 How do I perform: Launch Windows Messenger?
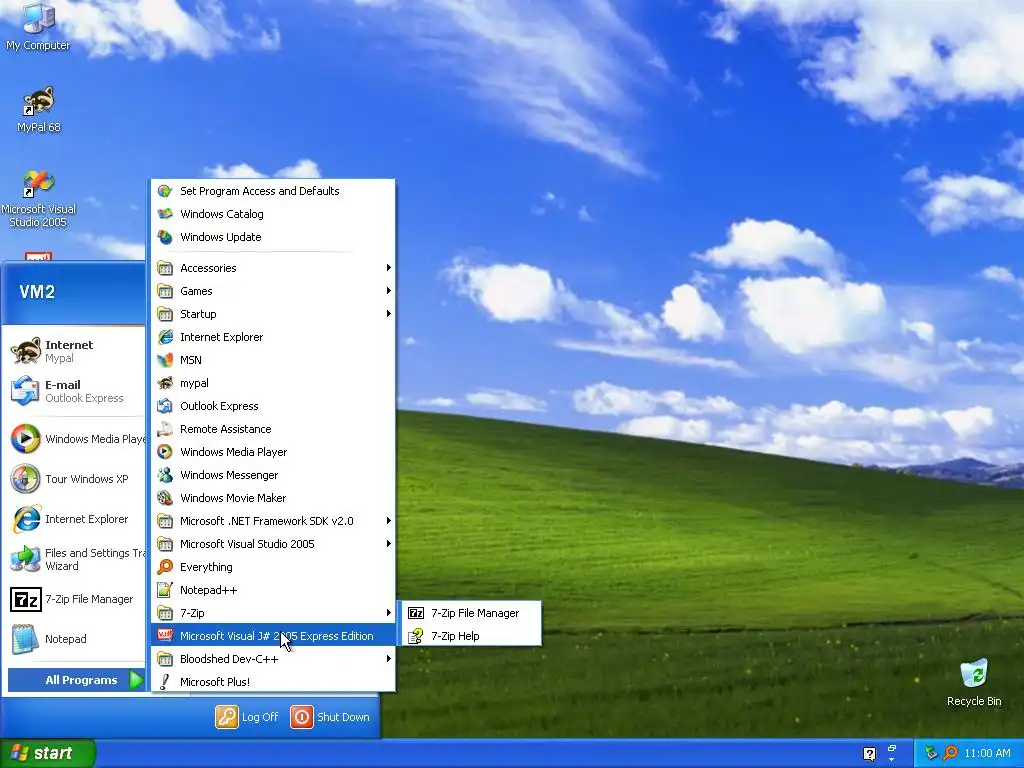(273, 475)
